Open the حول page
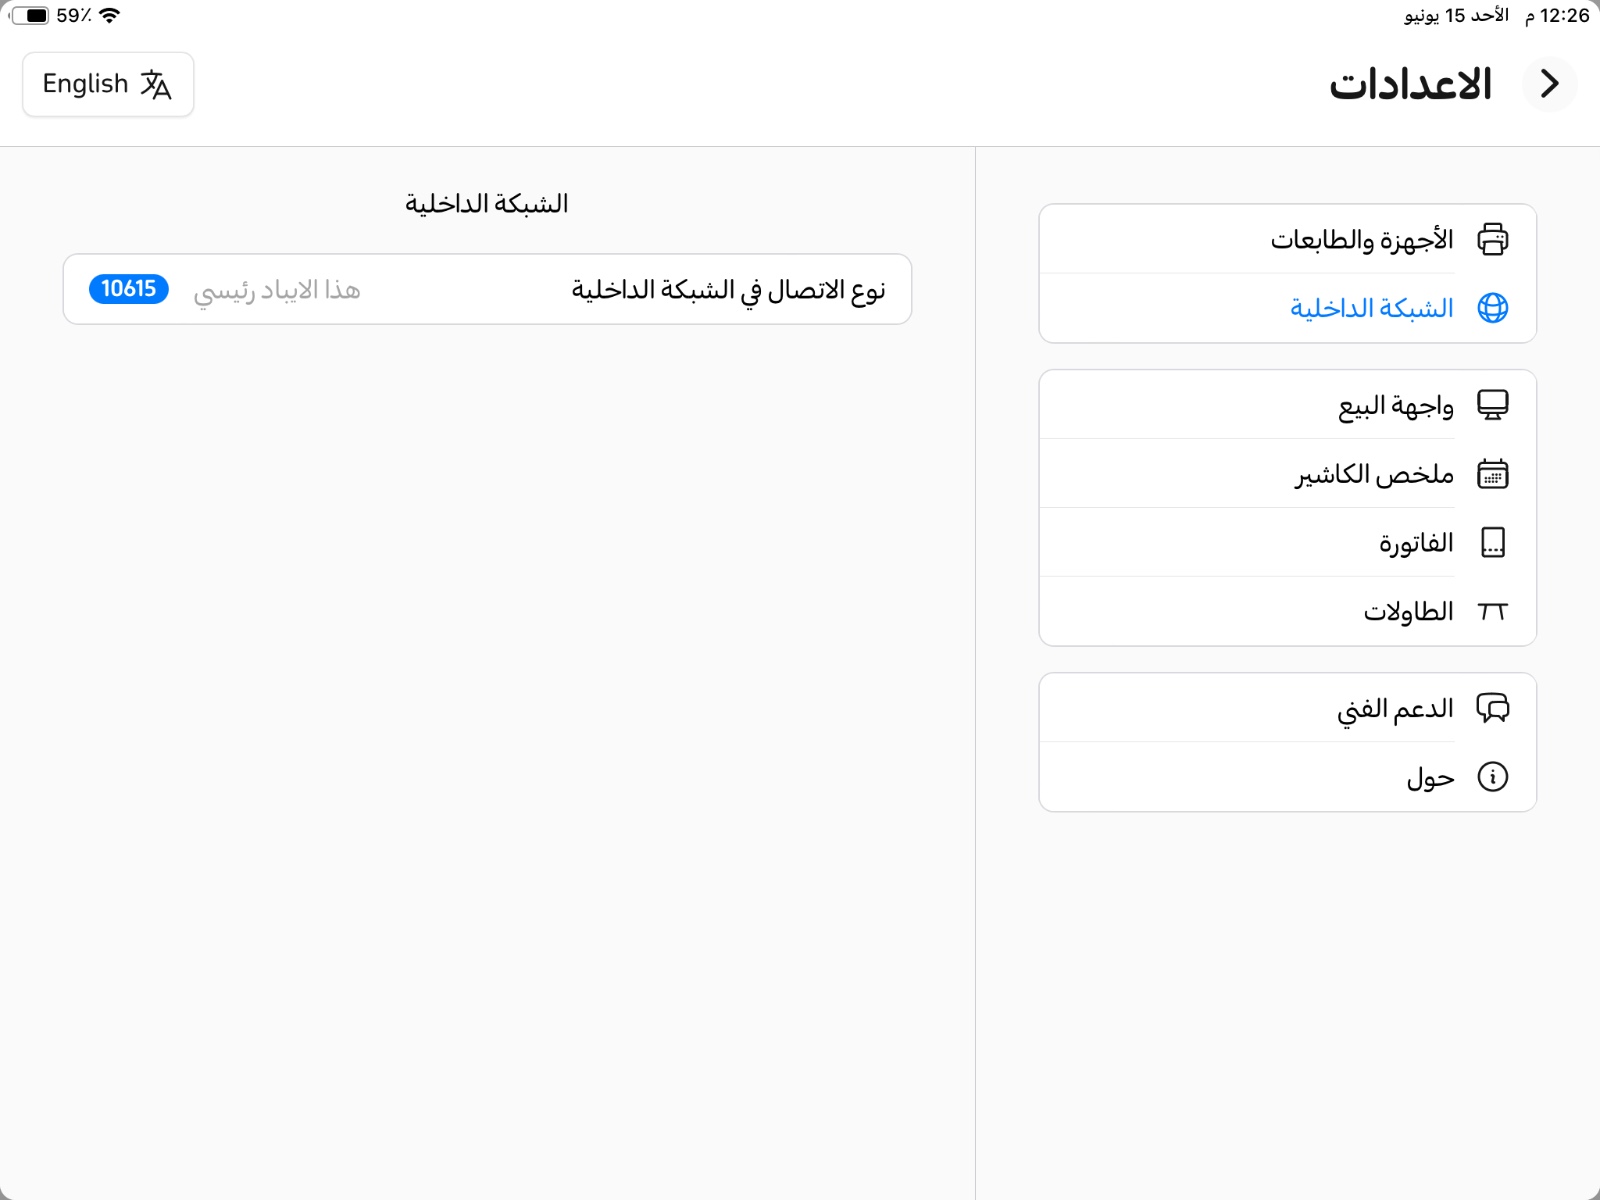This screenshot has width=1600, height=1200. 1288,777
